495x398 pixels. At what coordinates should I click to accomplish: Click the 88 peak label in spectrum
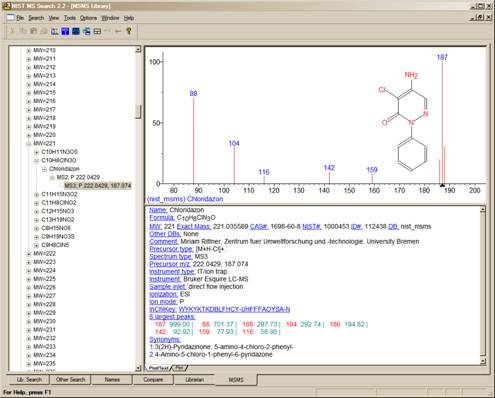pos(193,94)
